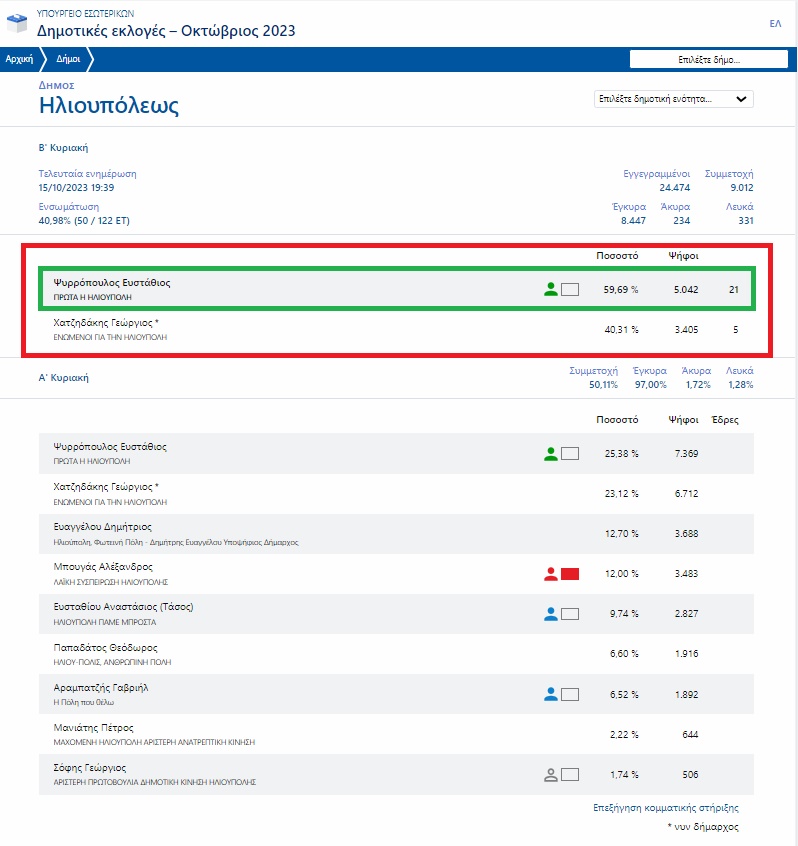Click green person icon in A' Κυριακή Ψυρρόπουλος row
This screenshot has width=798, height=846.
point(551,454)
